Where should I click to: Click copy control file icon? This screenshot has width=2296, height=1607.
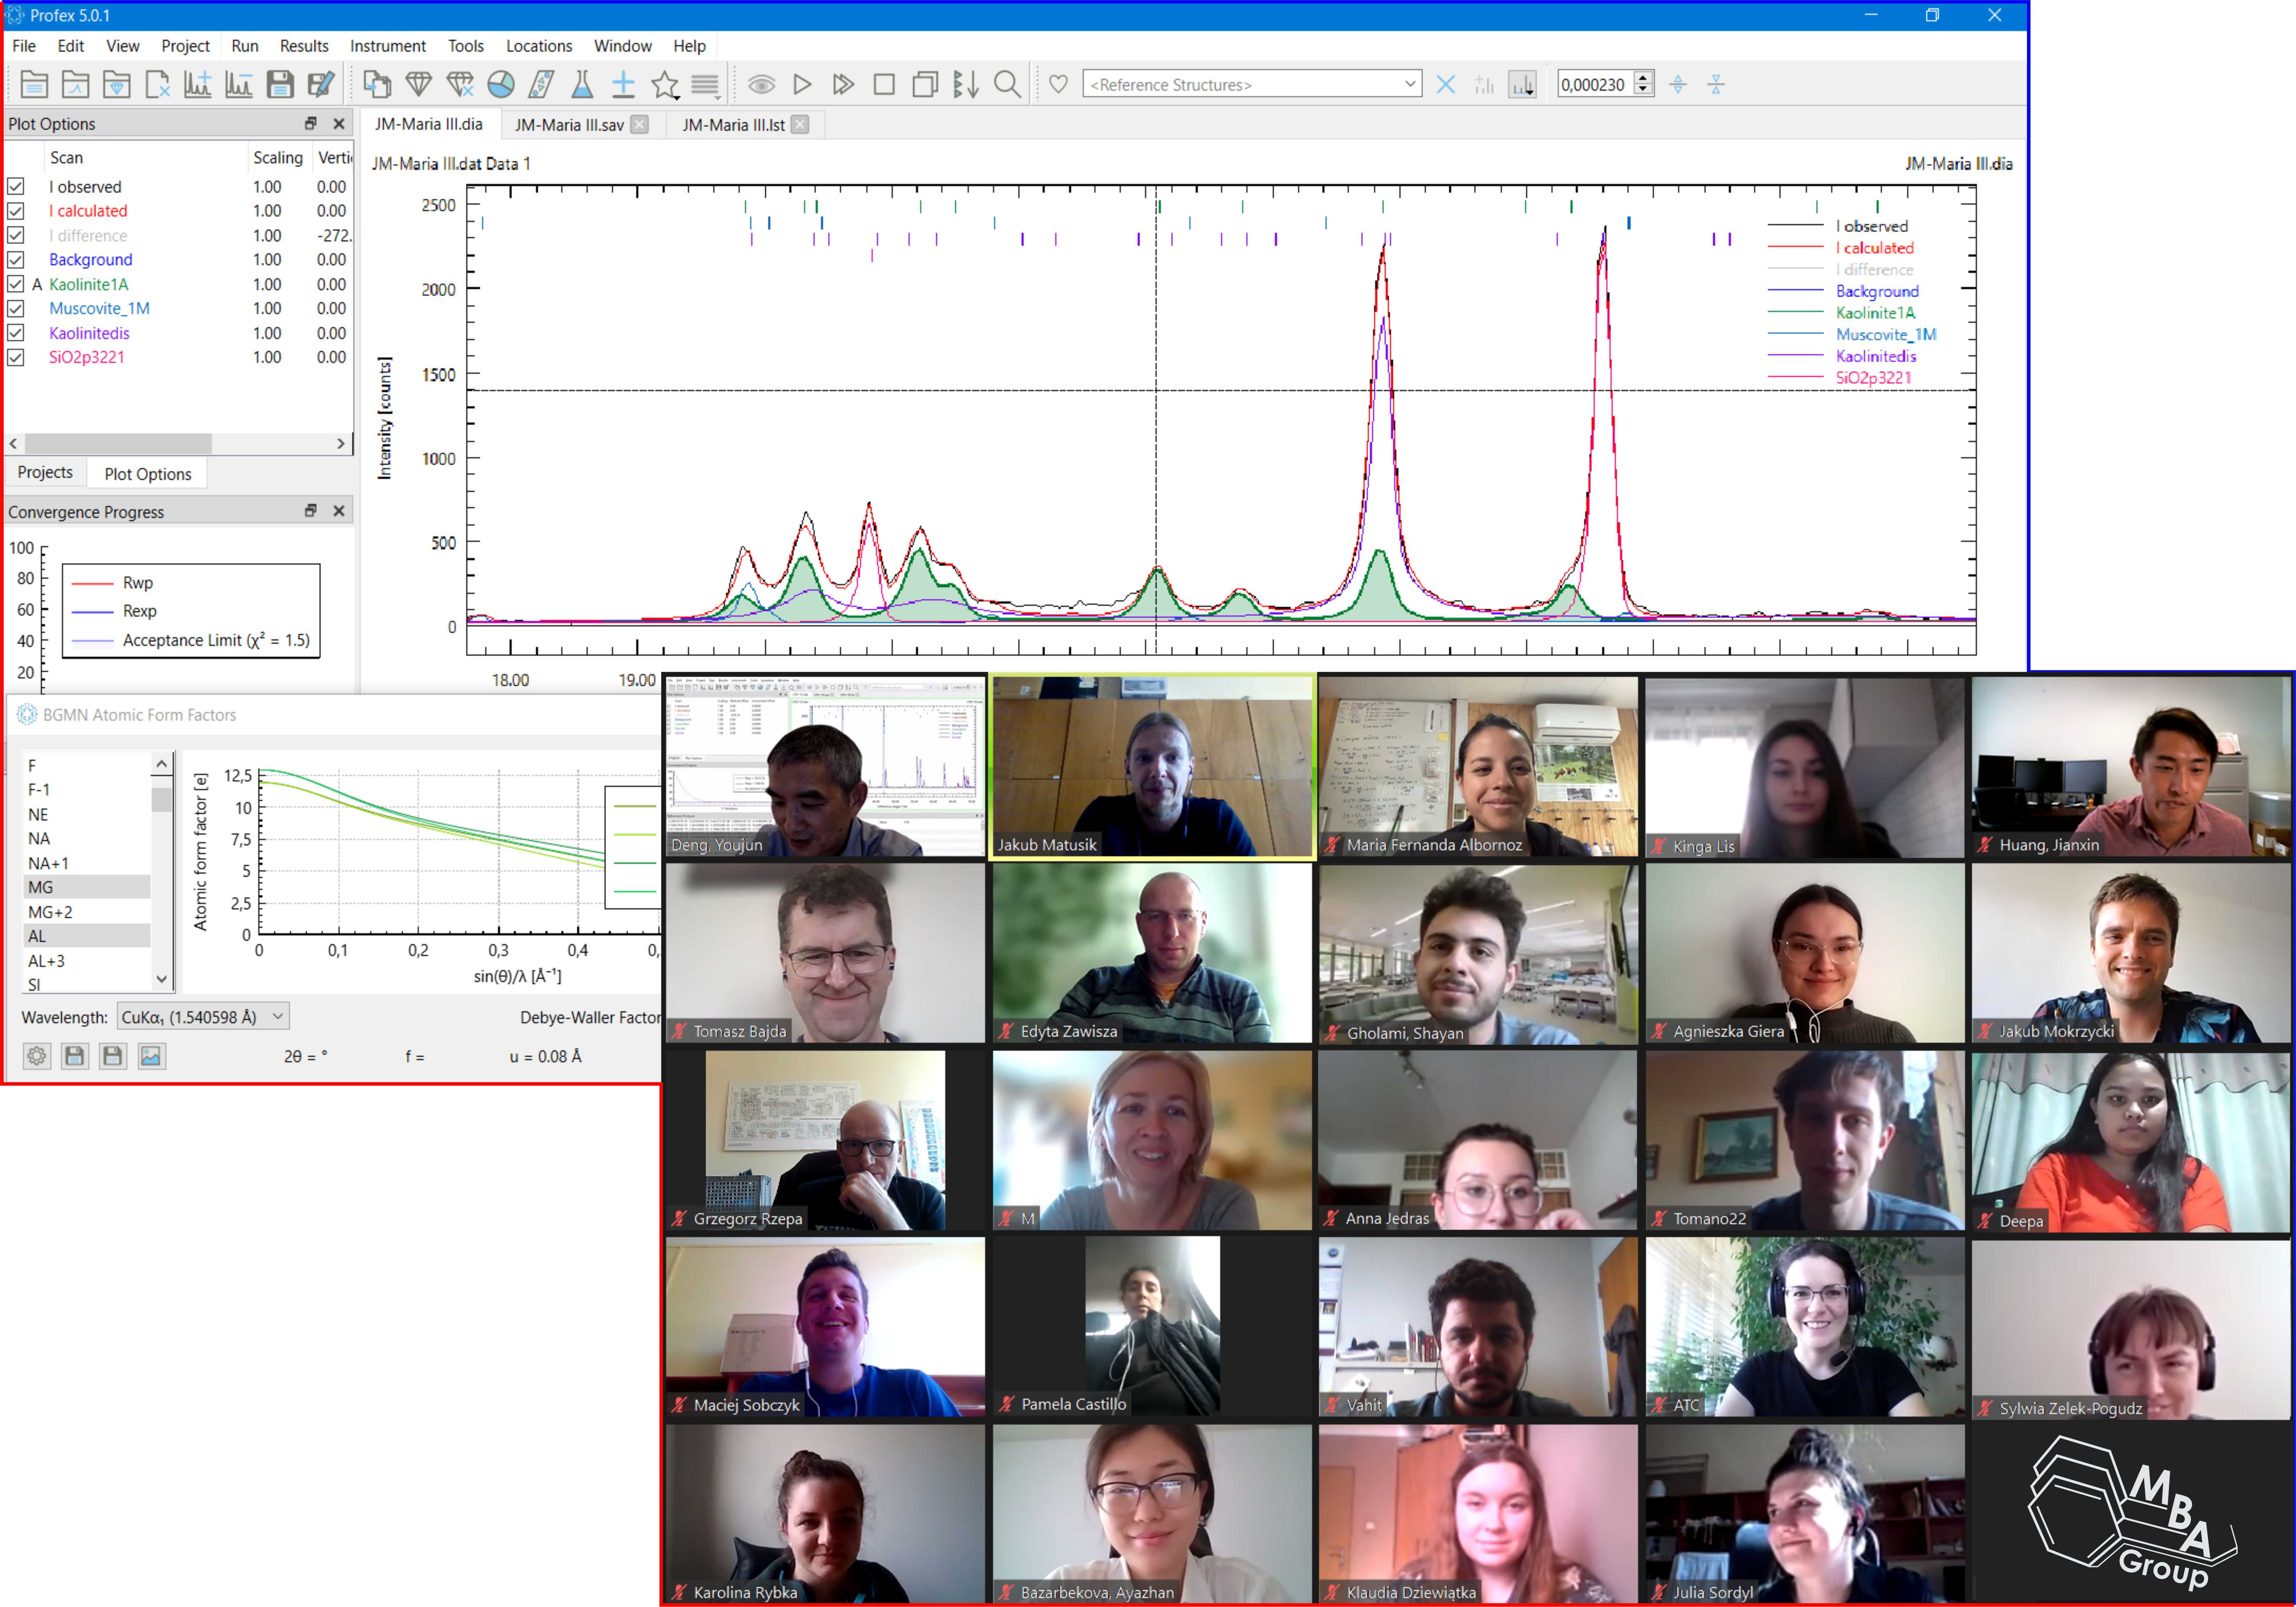click(x=377, y=85)
